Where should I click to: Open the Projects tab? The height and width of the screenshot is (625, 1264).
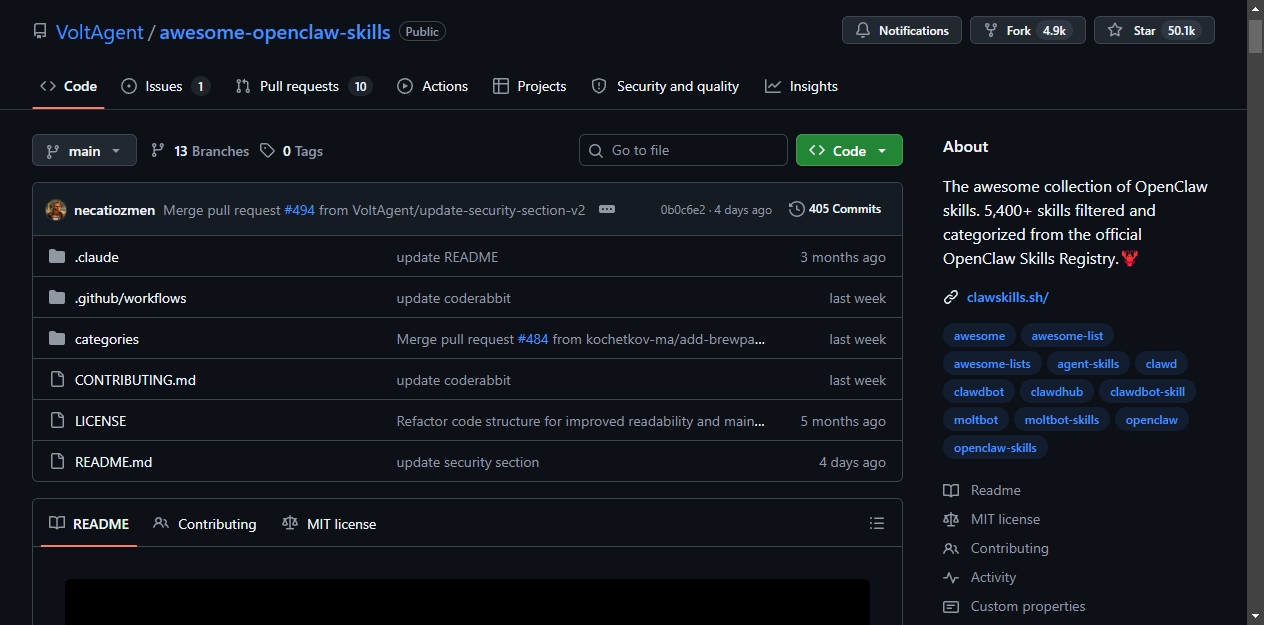coord(529,86)
